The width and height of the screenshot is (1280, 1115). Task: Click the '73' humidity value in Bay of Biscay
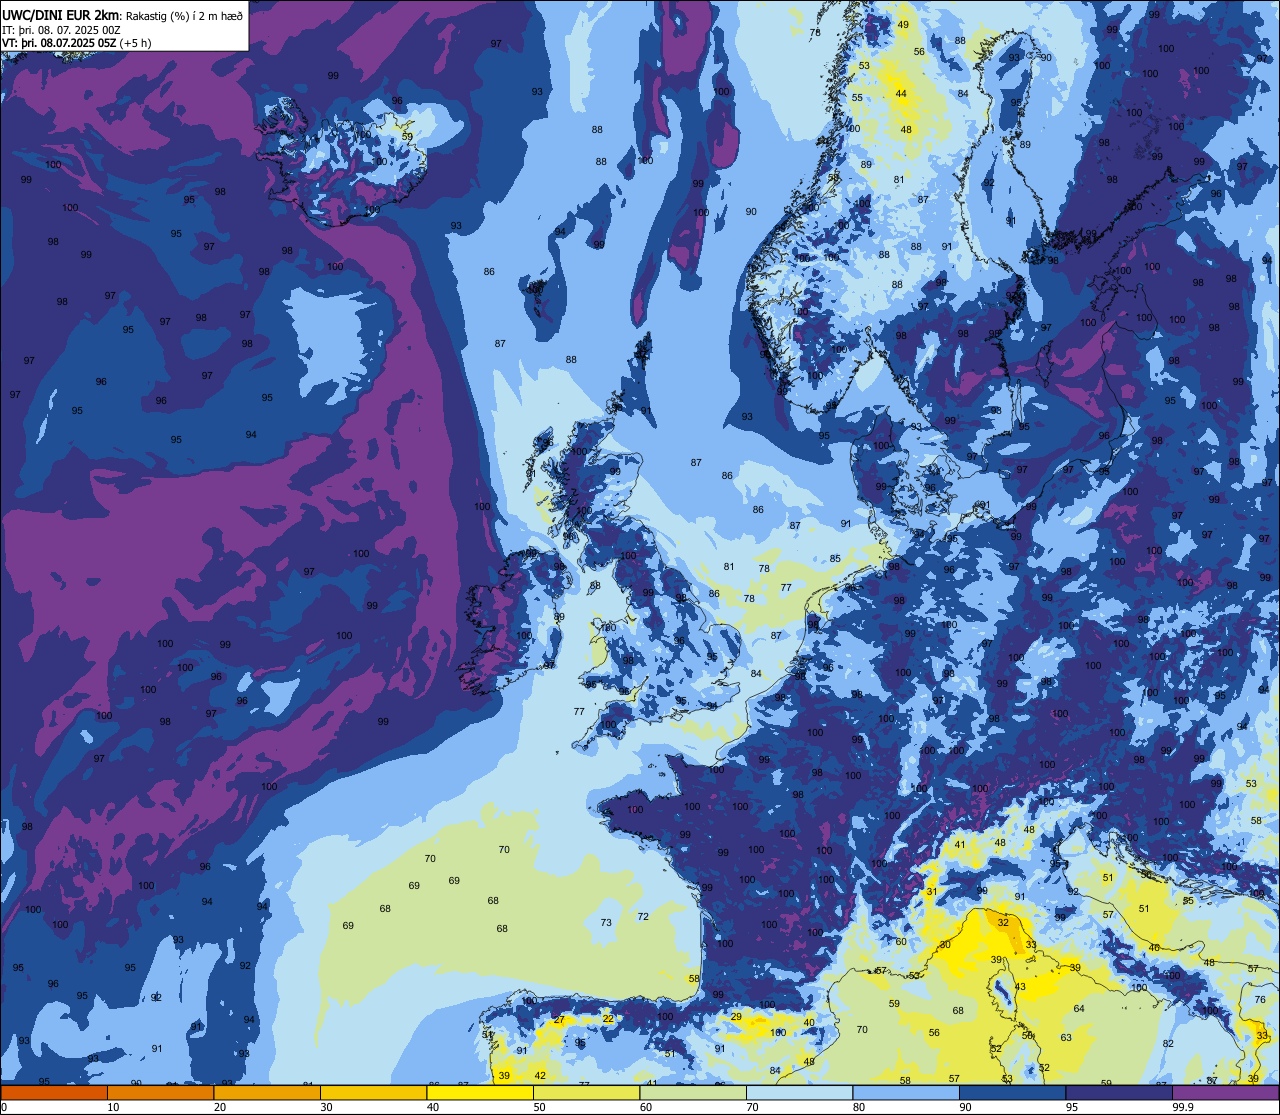[x=606, y=923]
